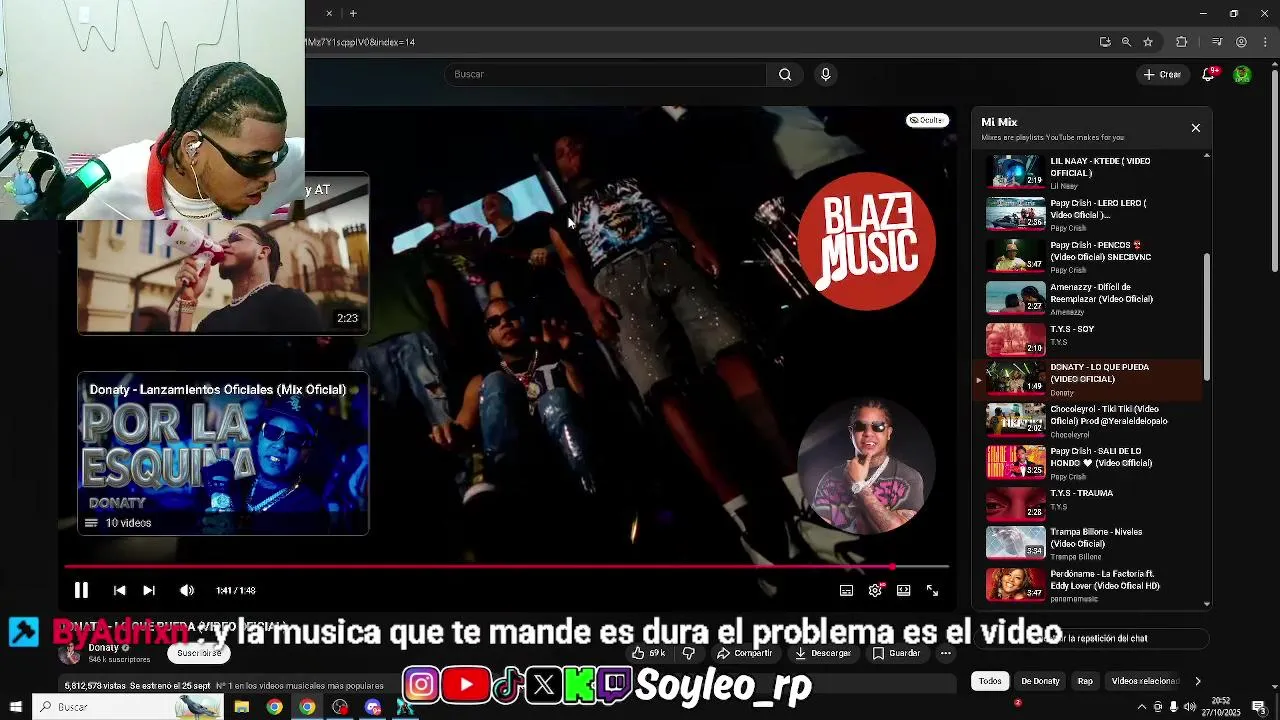Select the Todos filter chip
The height and width of the screenshot is (720, 1280).
point(990,681)
